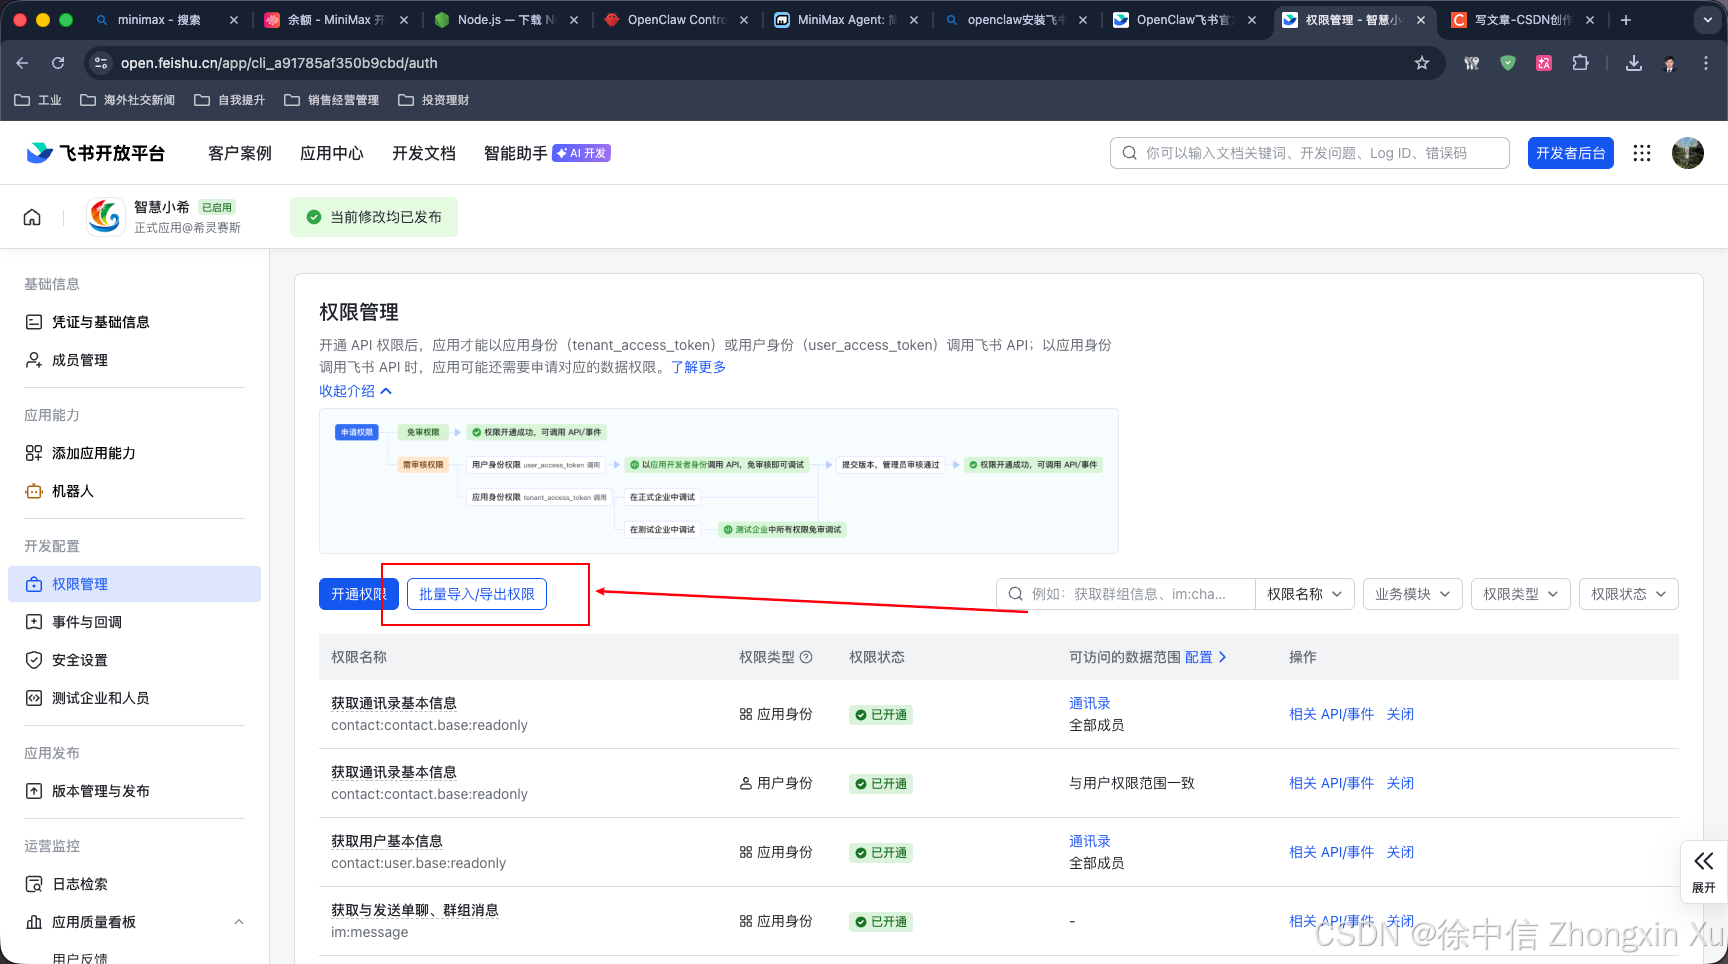Bookmark this page with the star icon
Viewport: 1728px width, 964px height.
coord(1422,63)
